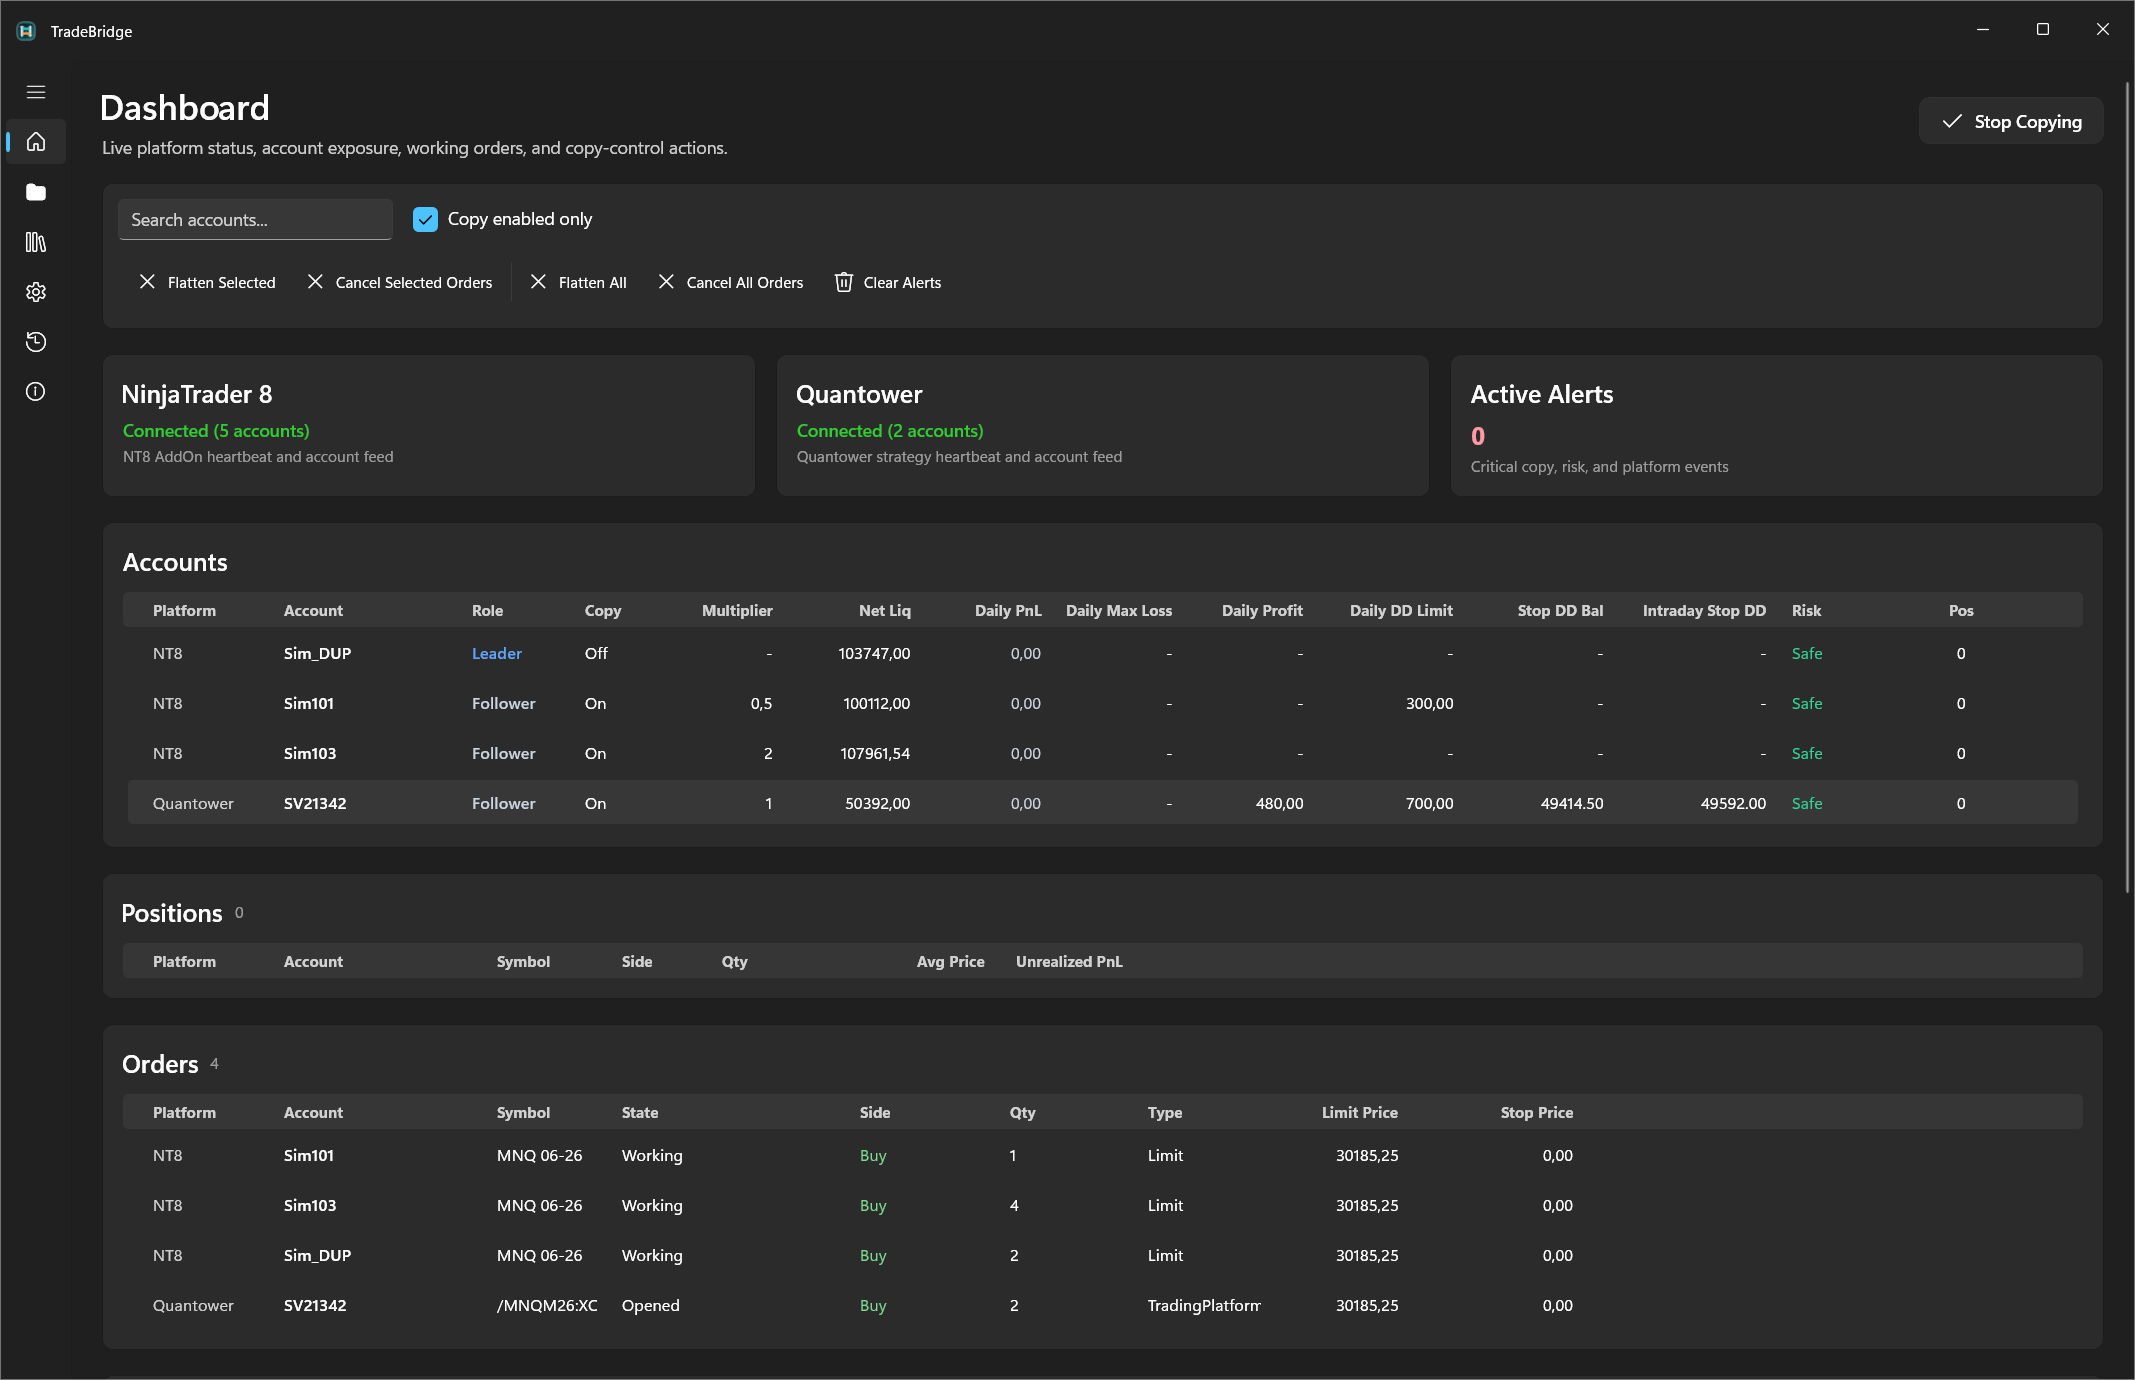
Task: Click the Qty 4 cell for Sim103 order
Action: click(1014, 1205)
